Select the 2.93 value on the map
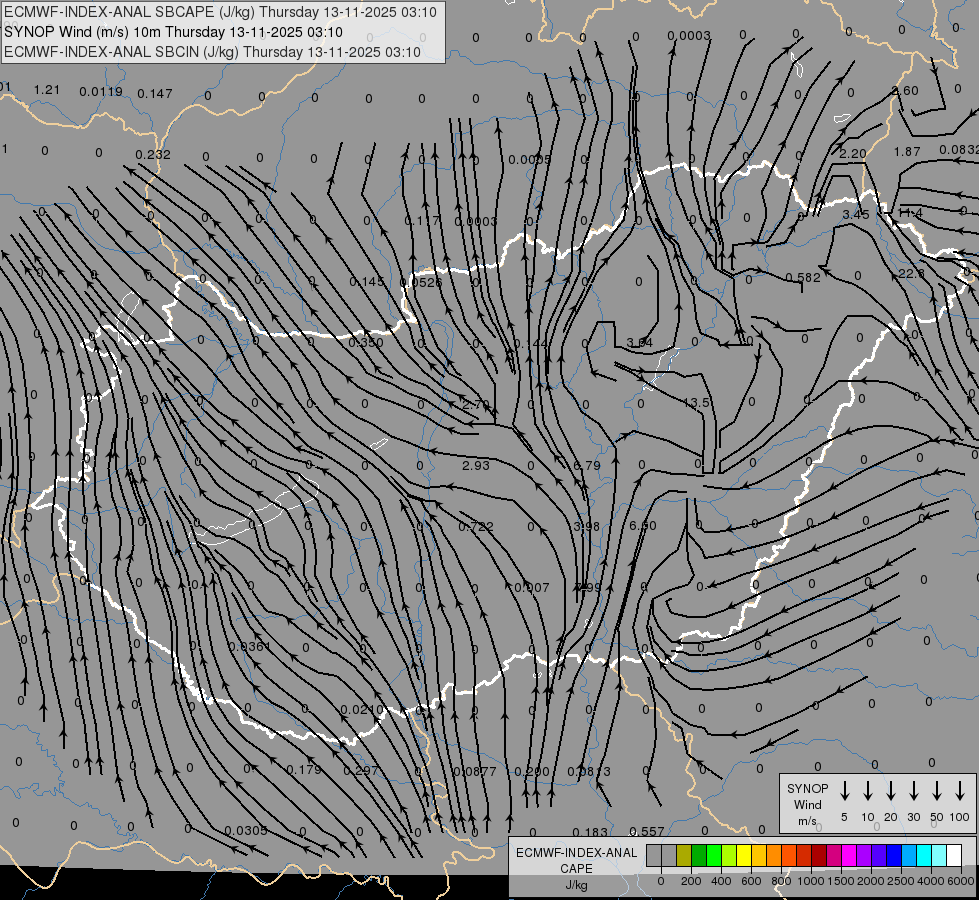The width and height of the screenshot is (979, 900). (x=476, y=465)
